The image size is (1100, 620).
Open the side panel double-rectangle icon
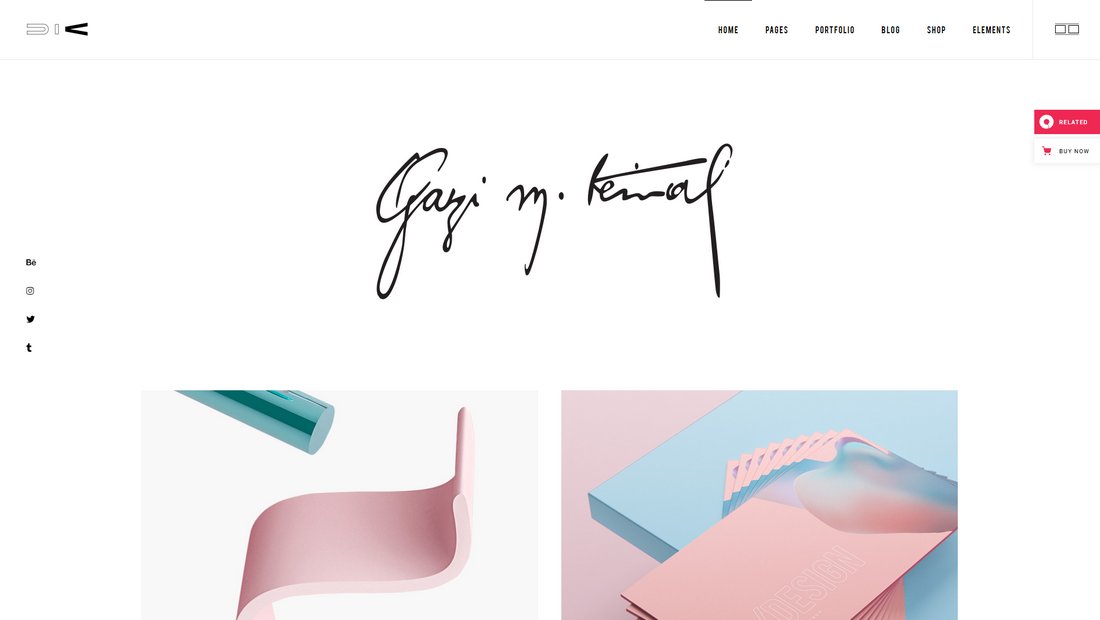click(1066, 29)
